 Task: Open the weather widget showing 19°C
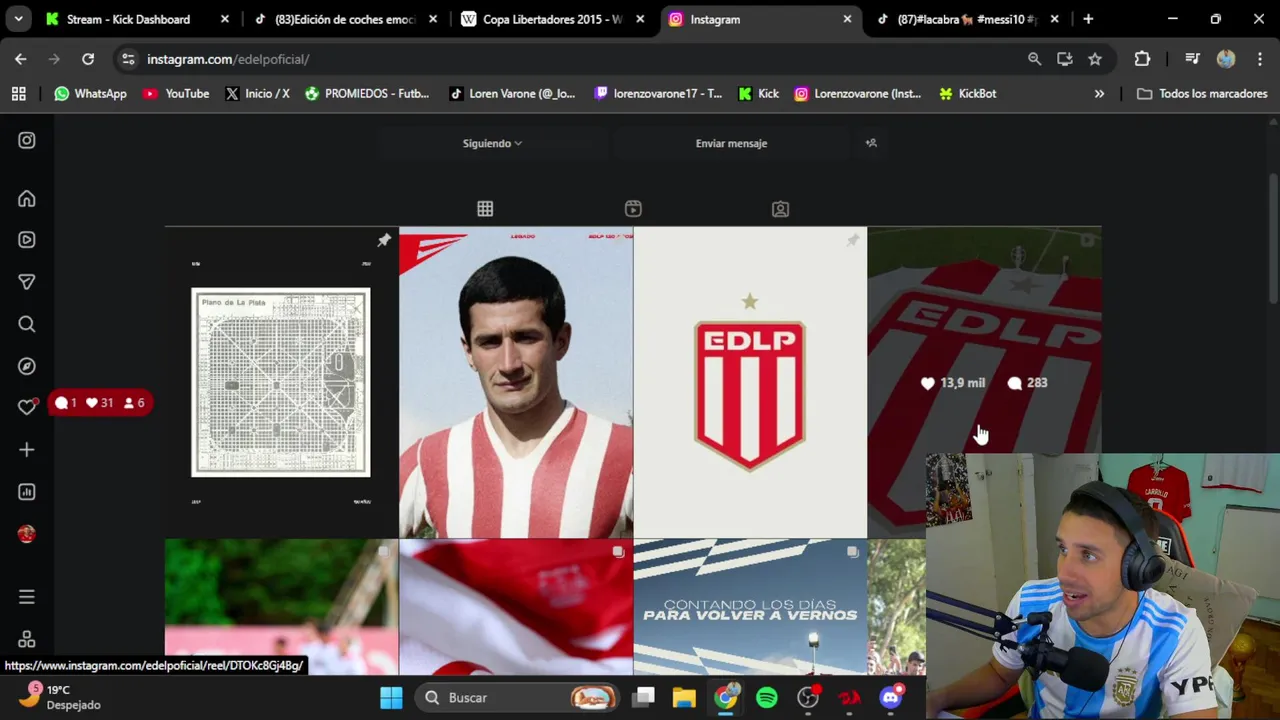60,697
